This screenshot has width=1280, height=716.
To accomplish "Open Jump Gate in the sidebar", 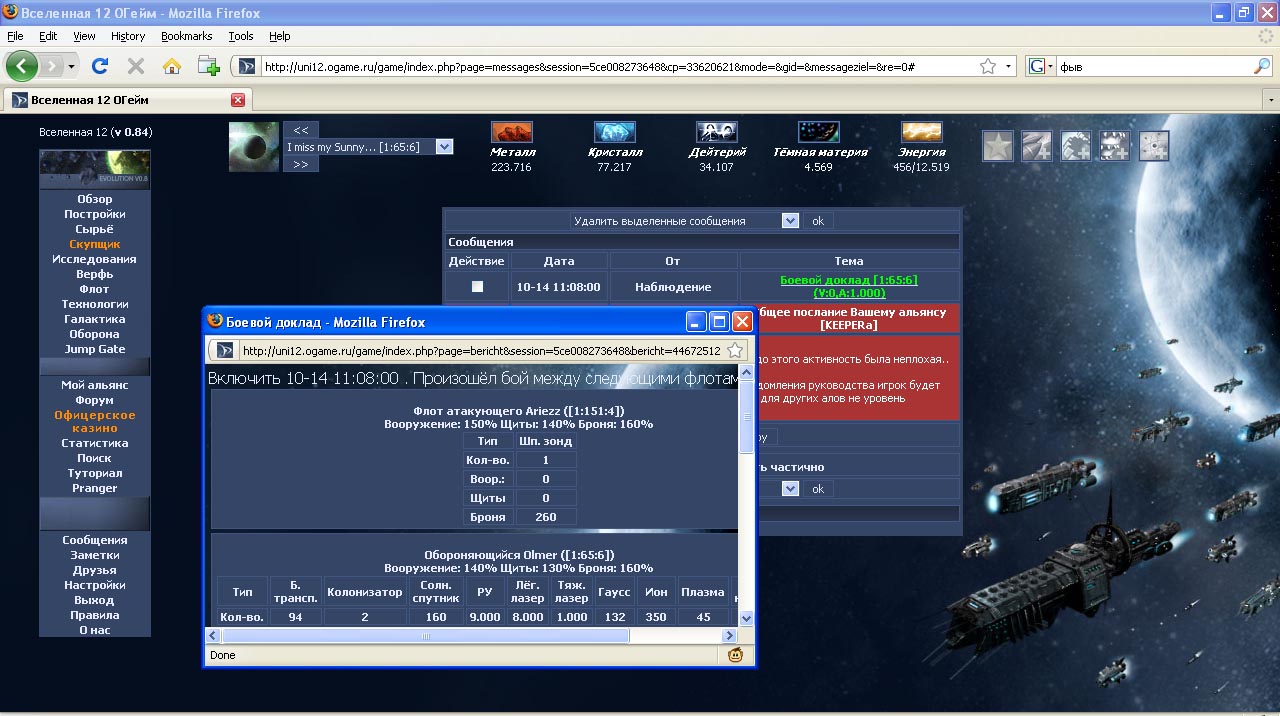I will (95, 349).
